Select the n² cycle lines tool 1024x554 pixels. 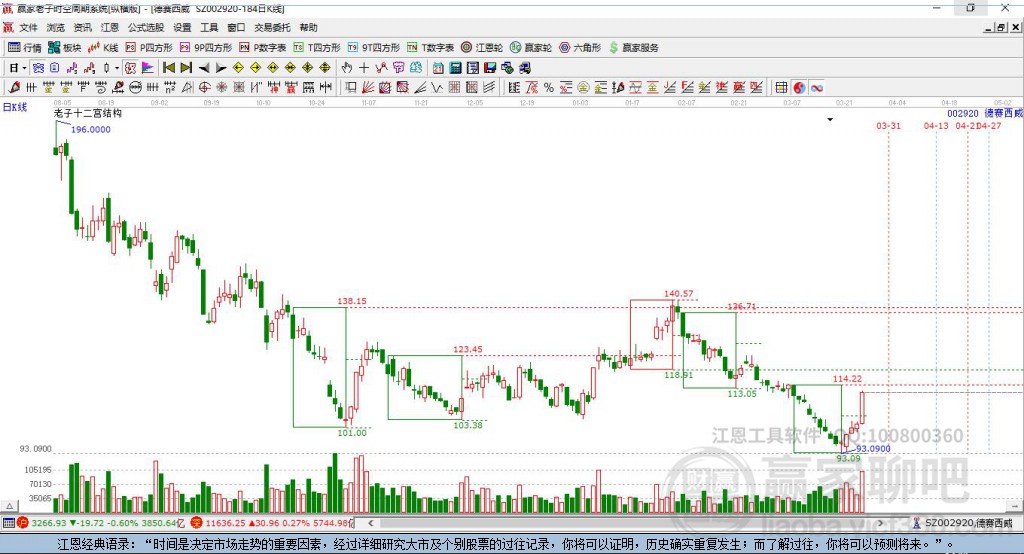tap(170, 88)
